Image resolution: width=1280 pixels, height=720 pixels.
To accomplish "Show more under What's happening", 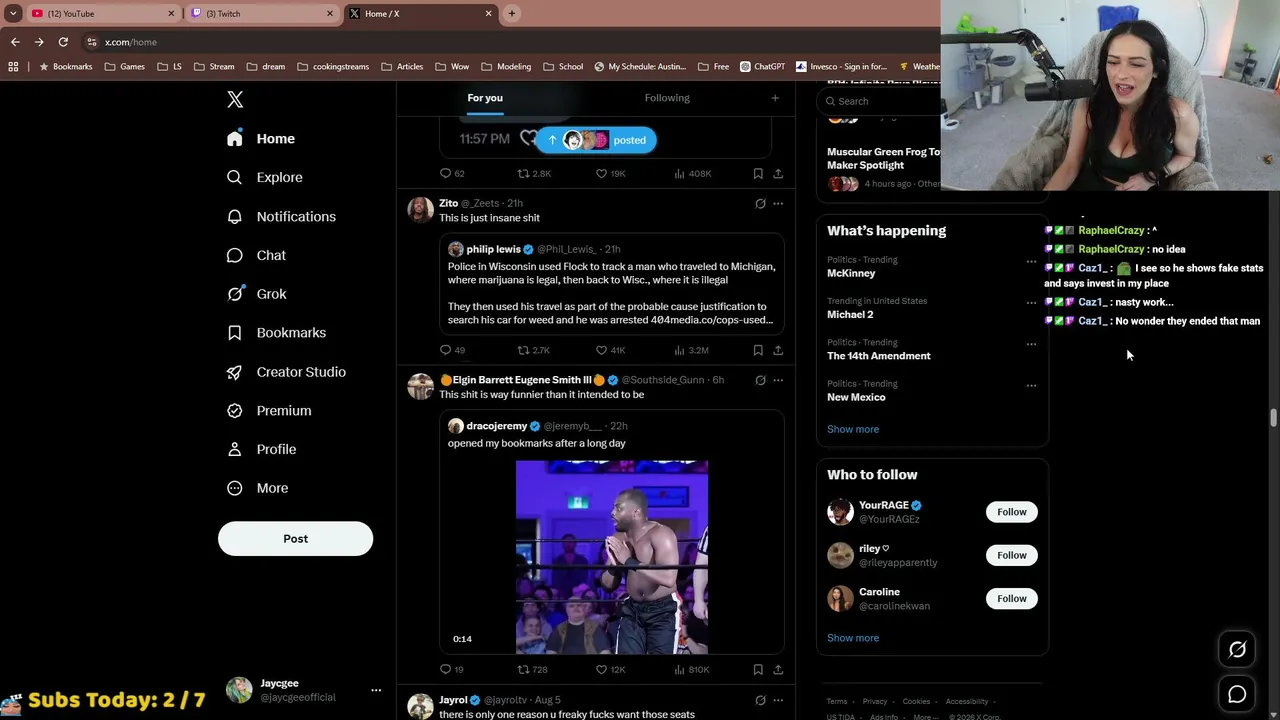I will [x=853, y=429].
